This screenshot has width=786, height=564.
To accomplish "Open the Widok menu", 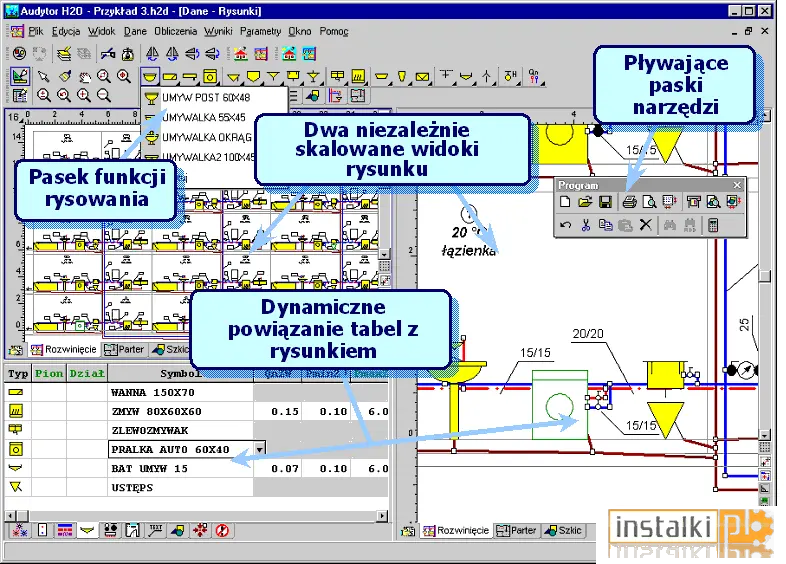I will point(102,31).
